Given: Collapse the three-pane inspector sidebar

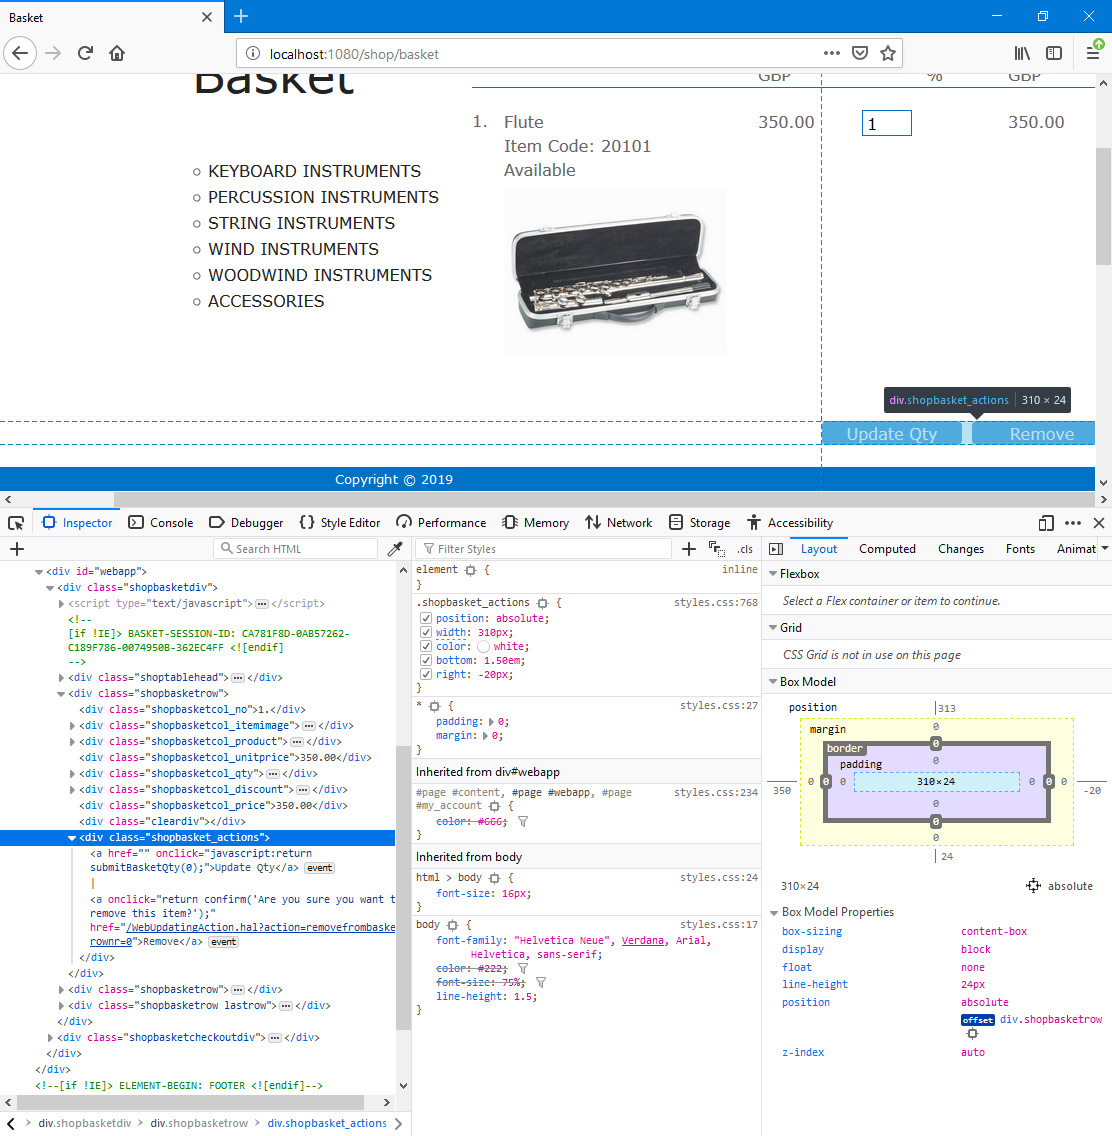Looking at the screenshot, I should point(776,549).
